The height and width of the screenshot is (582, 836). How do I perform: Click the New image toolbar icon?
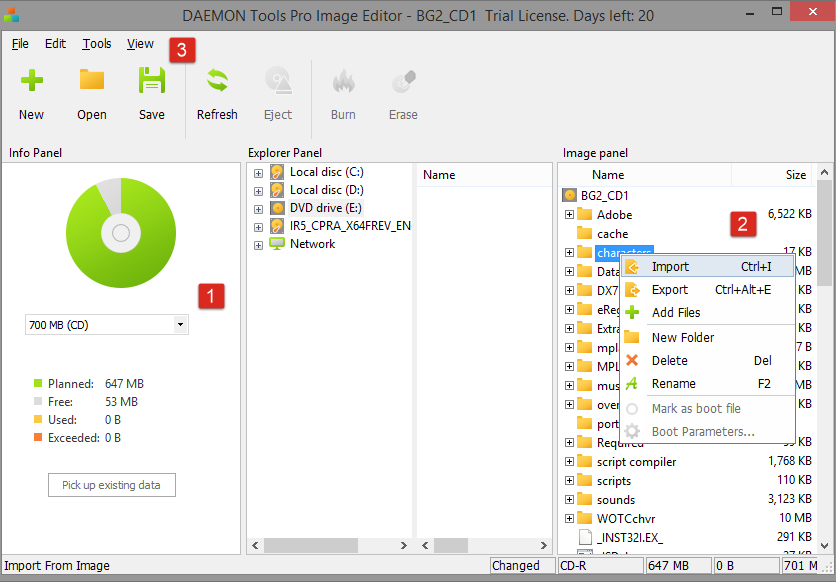tap(31, 80)
